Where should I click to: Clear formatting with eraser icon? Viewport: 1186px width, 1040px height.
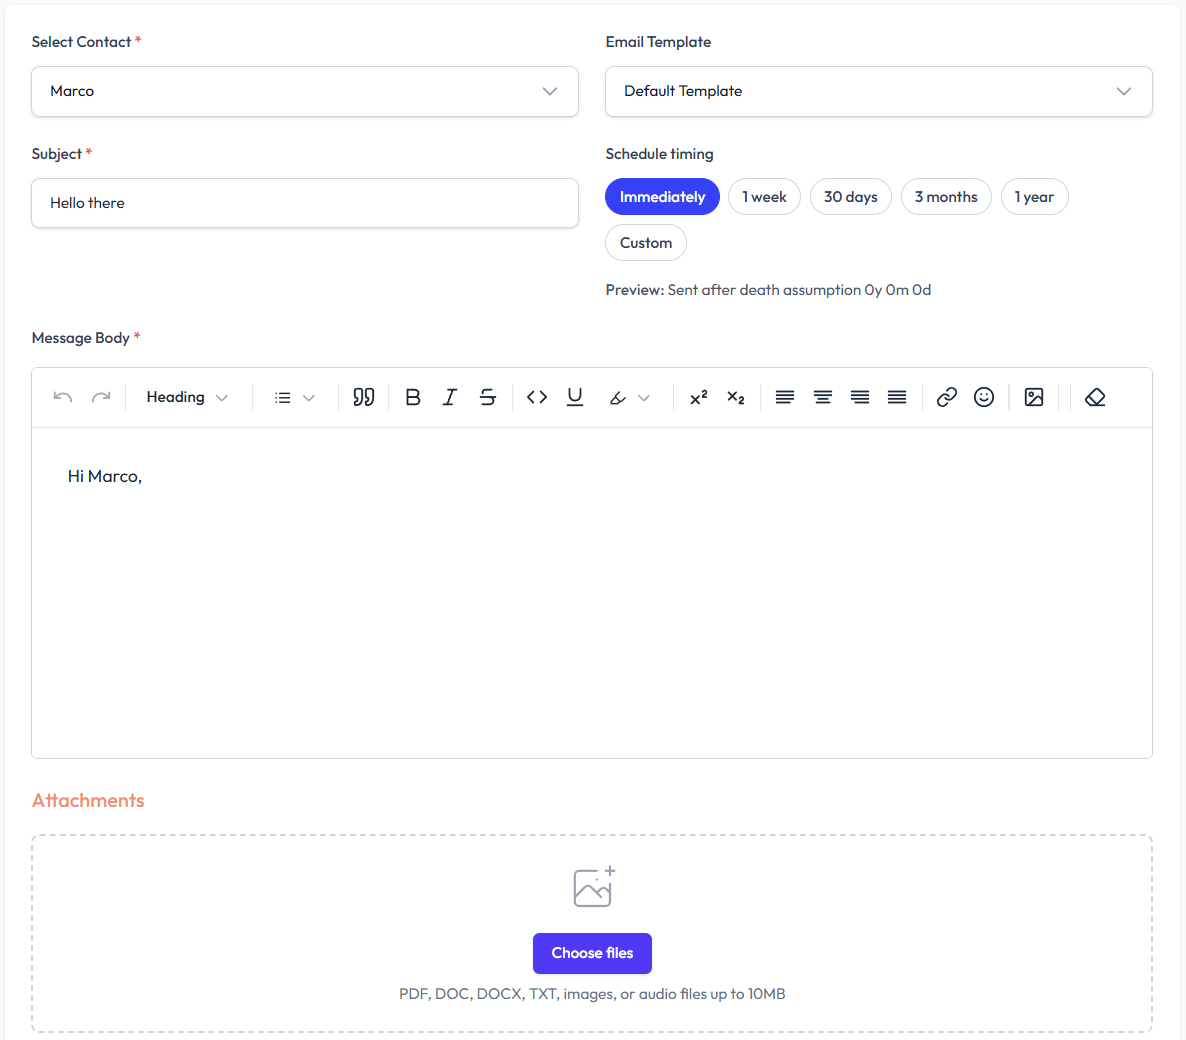pos(1095,397)
